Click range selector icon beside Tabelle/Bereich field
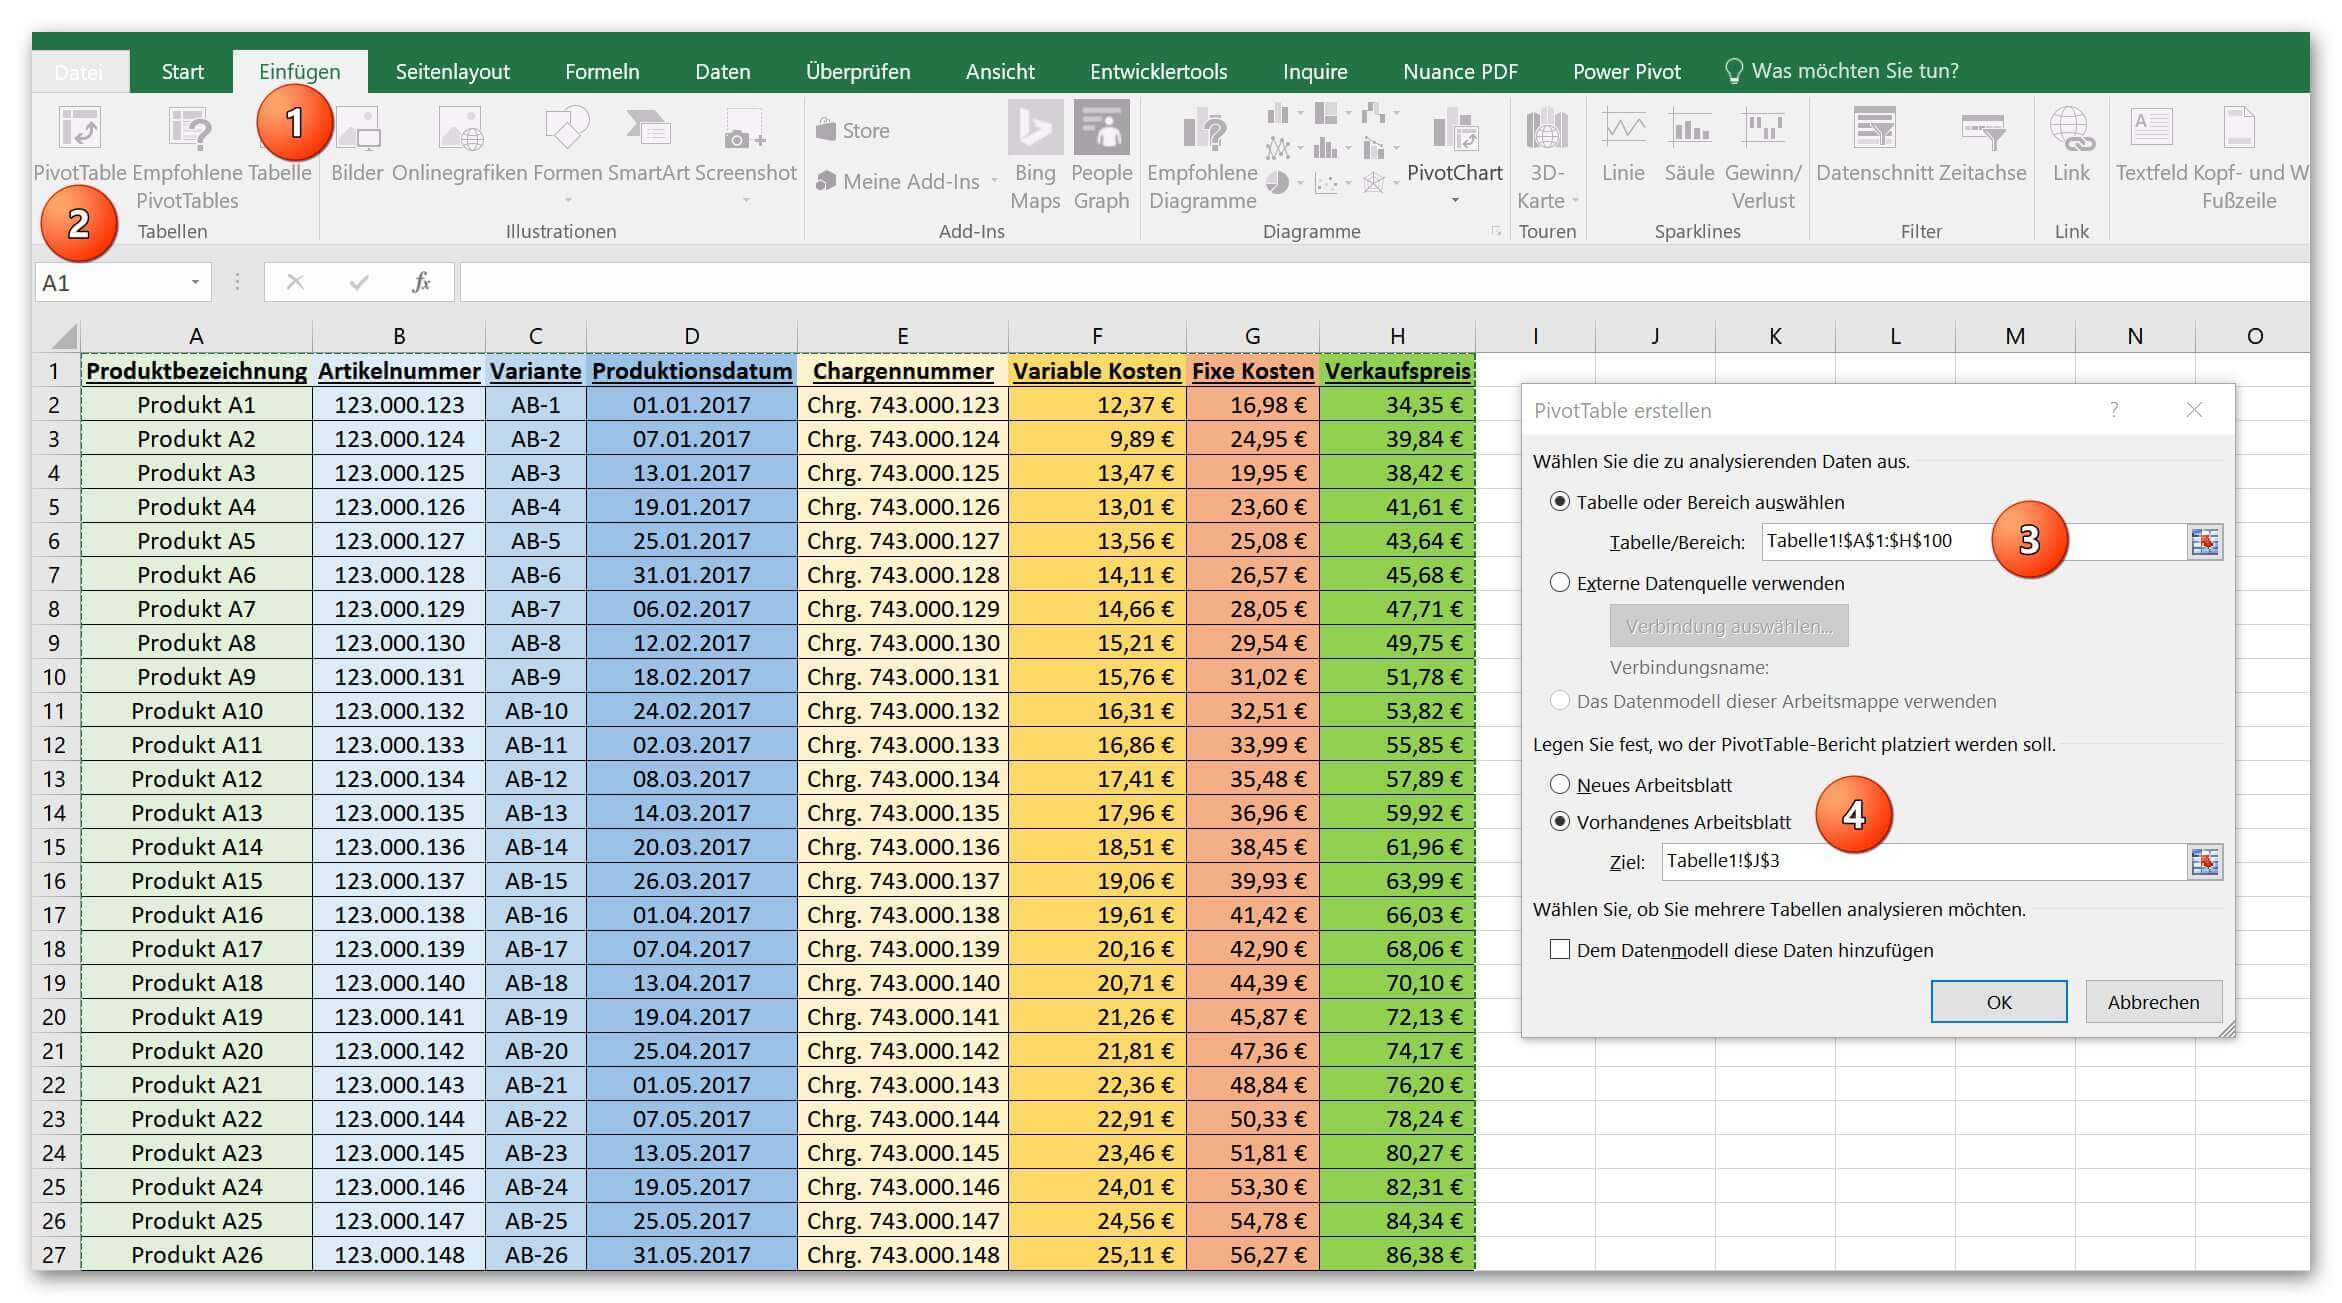The width and height of the screenshot is (2342, 1303). [2204, 542]
